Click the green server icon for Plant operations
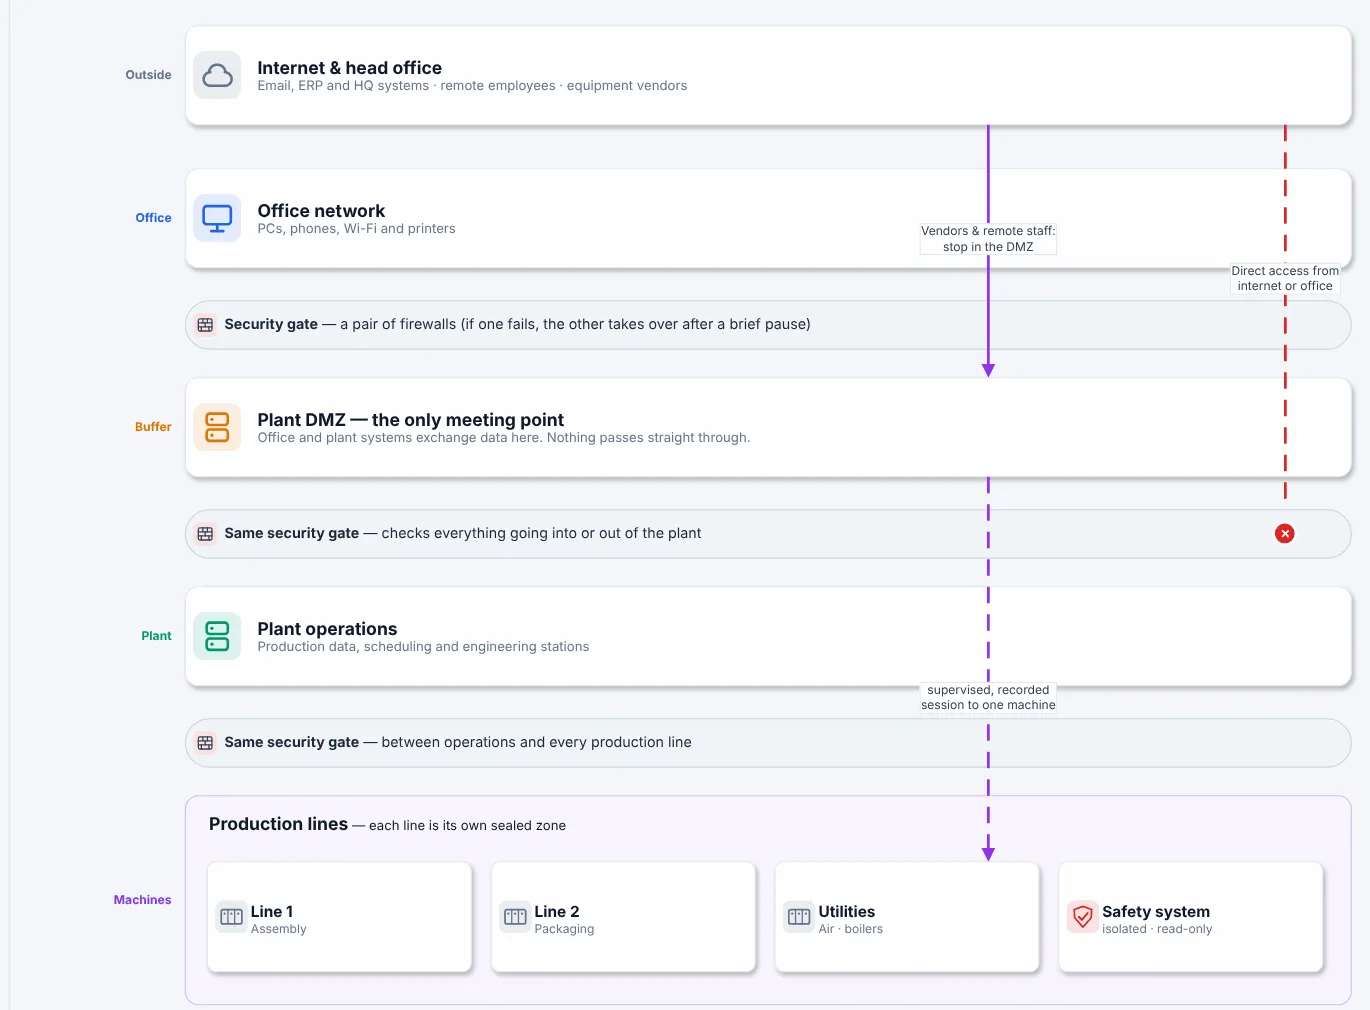Screen dimensions: 1370x1010 [x=217, y=636]
